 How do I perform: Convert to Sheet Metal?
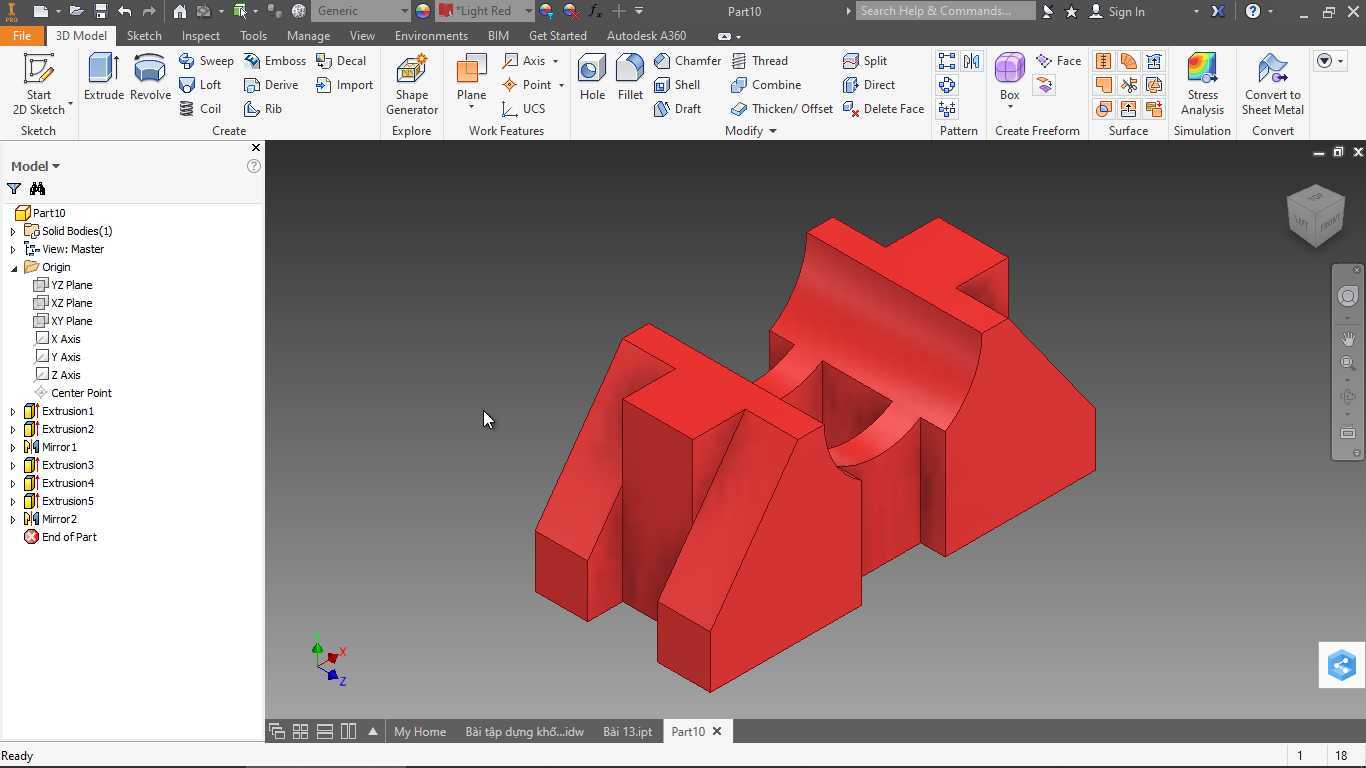coord(1273,84)
